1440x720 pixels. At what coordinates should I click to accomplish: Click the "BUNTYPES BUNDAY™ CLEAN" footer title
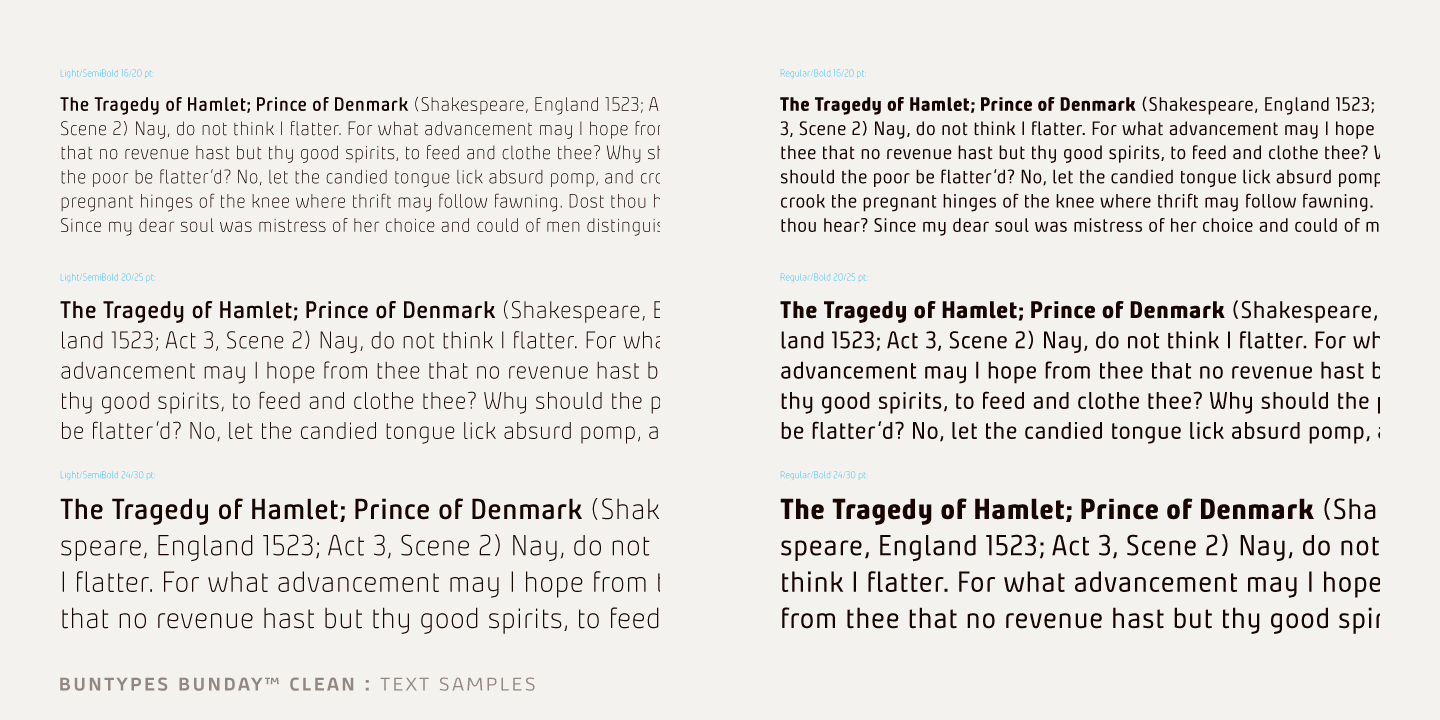[x=208, y=685]
